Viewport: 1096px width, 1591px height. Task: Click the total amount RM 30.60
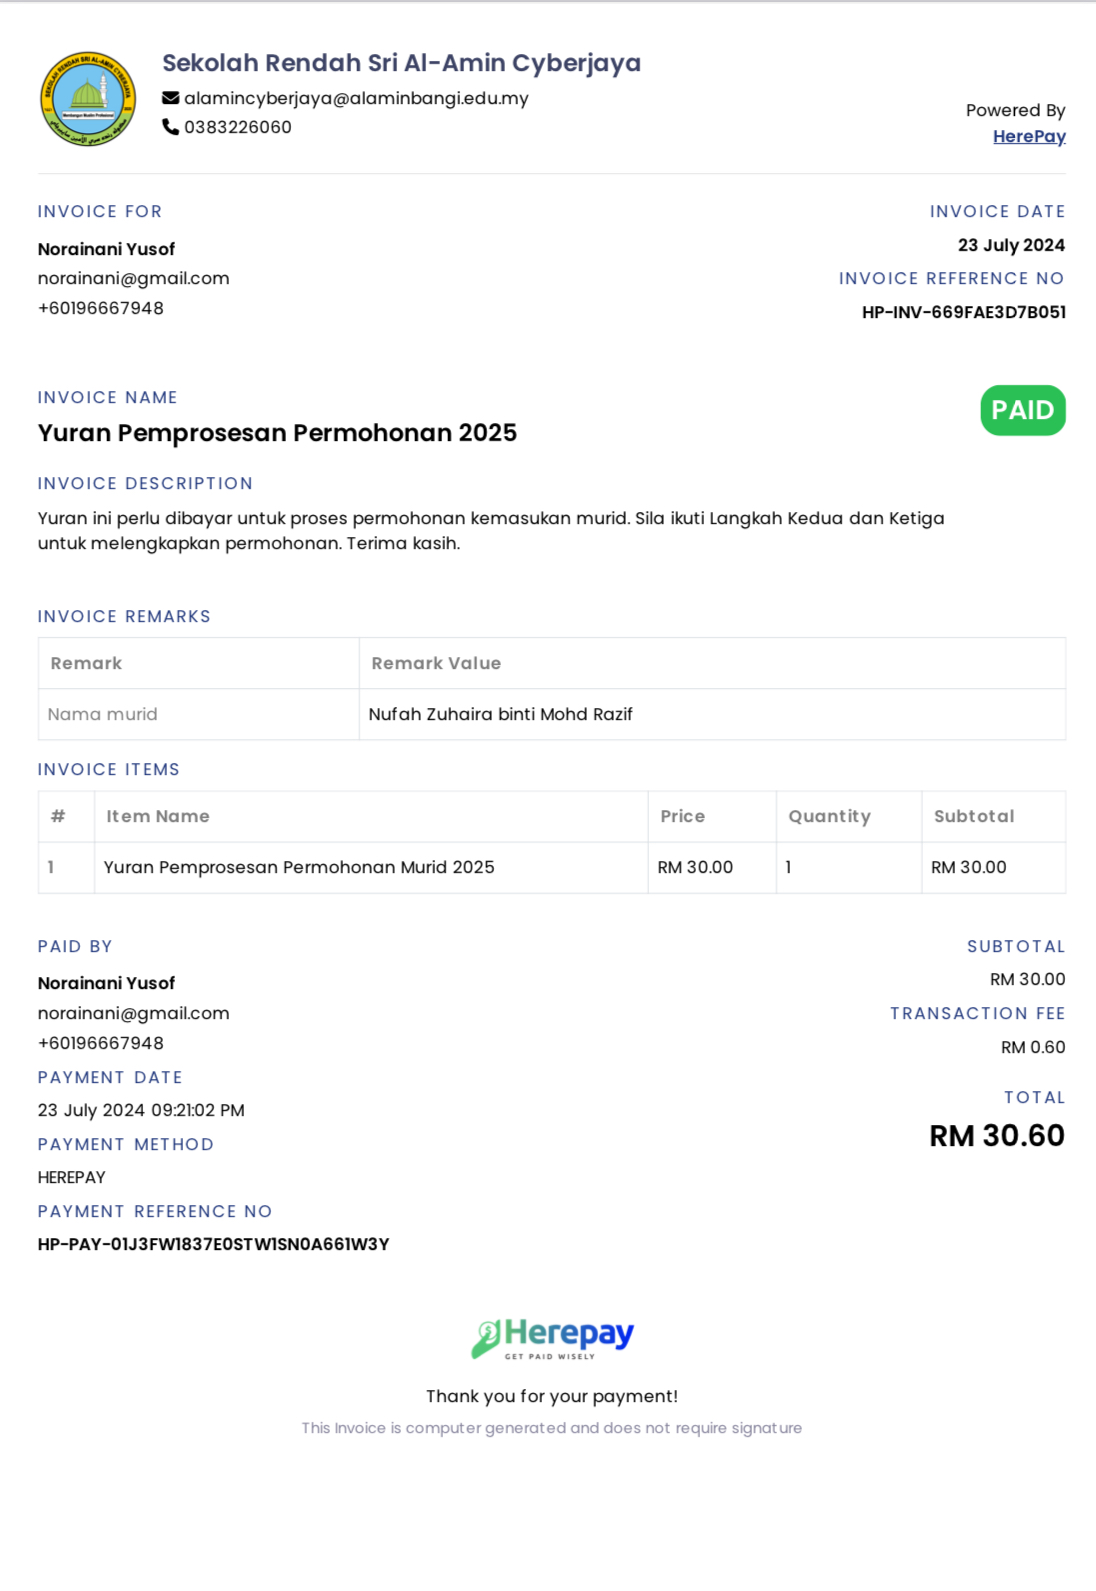[997, 1135]
